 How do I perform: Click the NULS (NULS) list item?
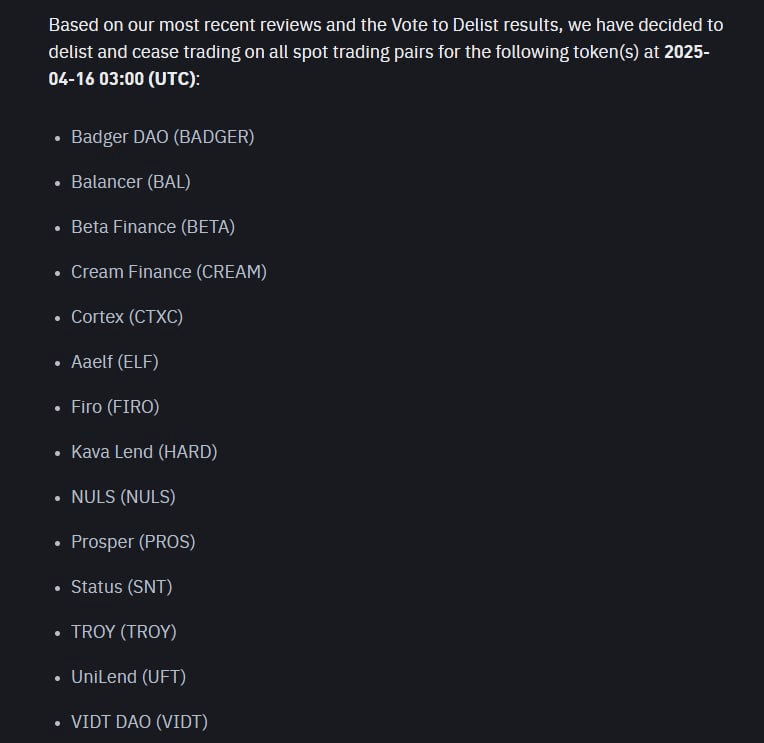tap(123, 497)
